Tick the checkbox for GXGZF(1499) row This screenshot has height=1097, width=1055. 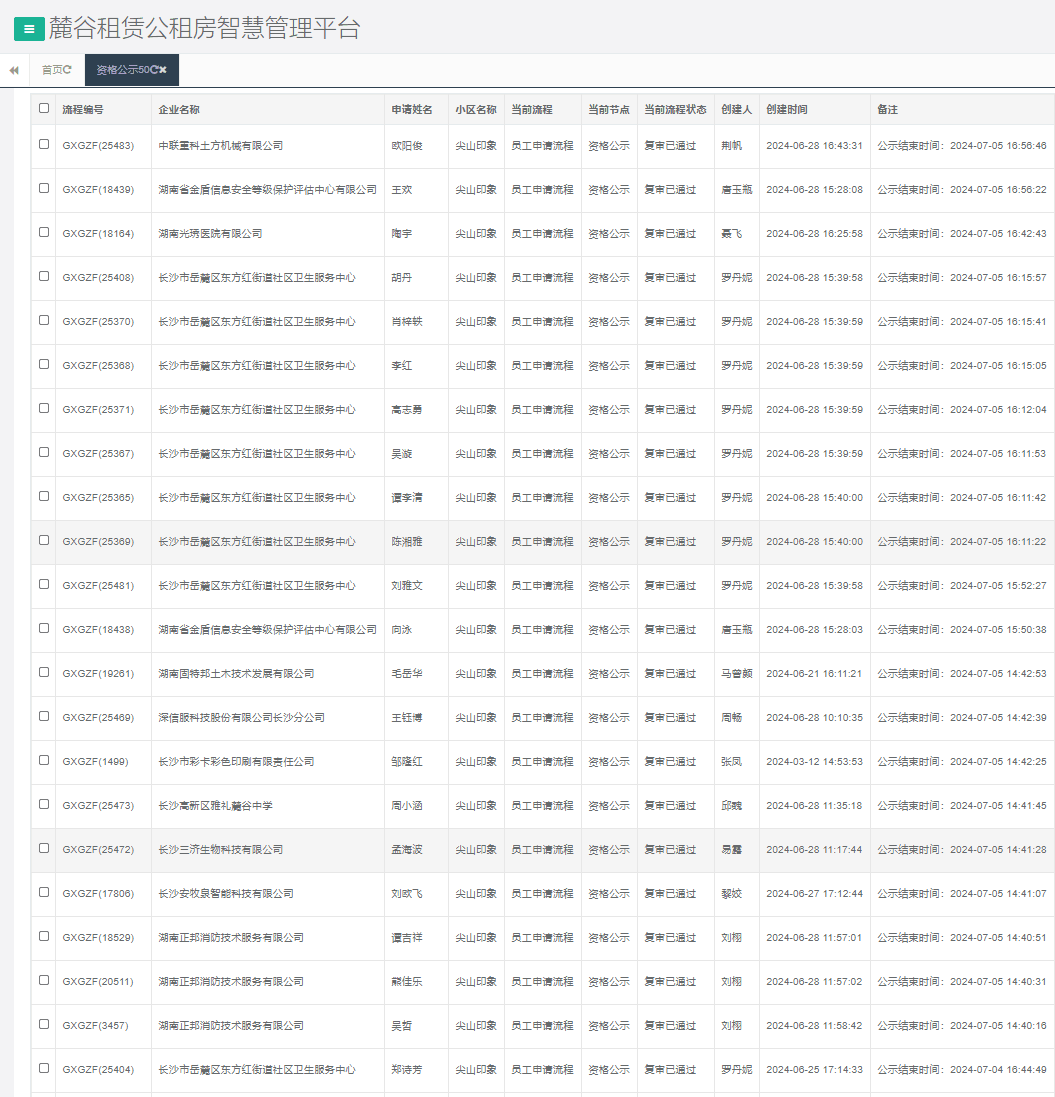coord(44,760)
